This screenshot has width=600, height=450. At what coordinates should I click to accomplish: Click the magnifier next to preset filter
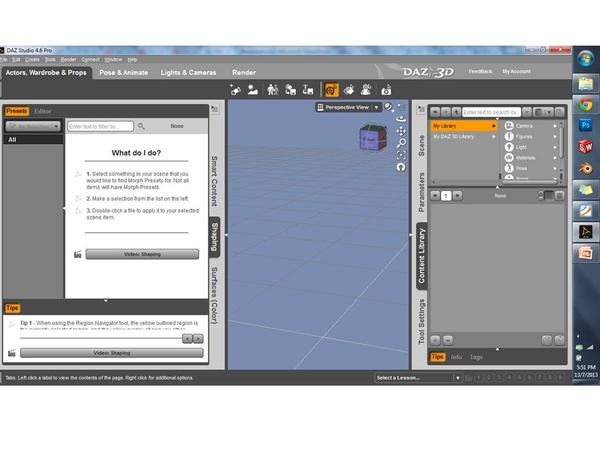click(141, 126)
